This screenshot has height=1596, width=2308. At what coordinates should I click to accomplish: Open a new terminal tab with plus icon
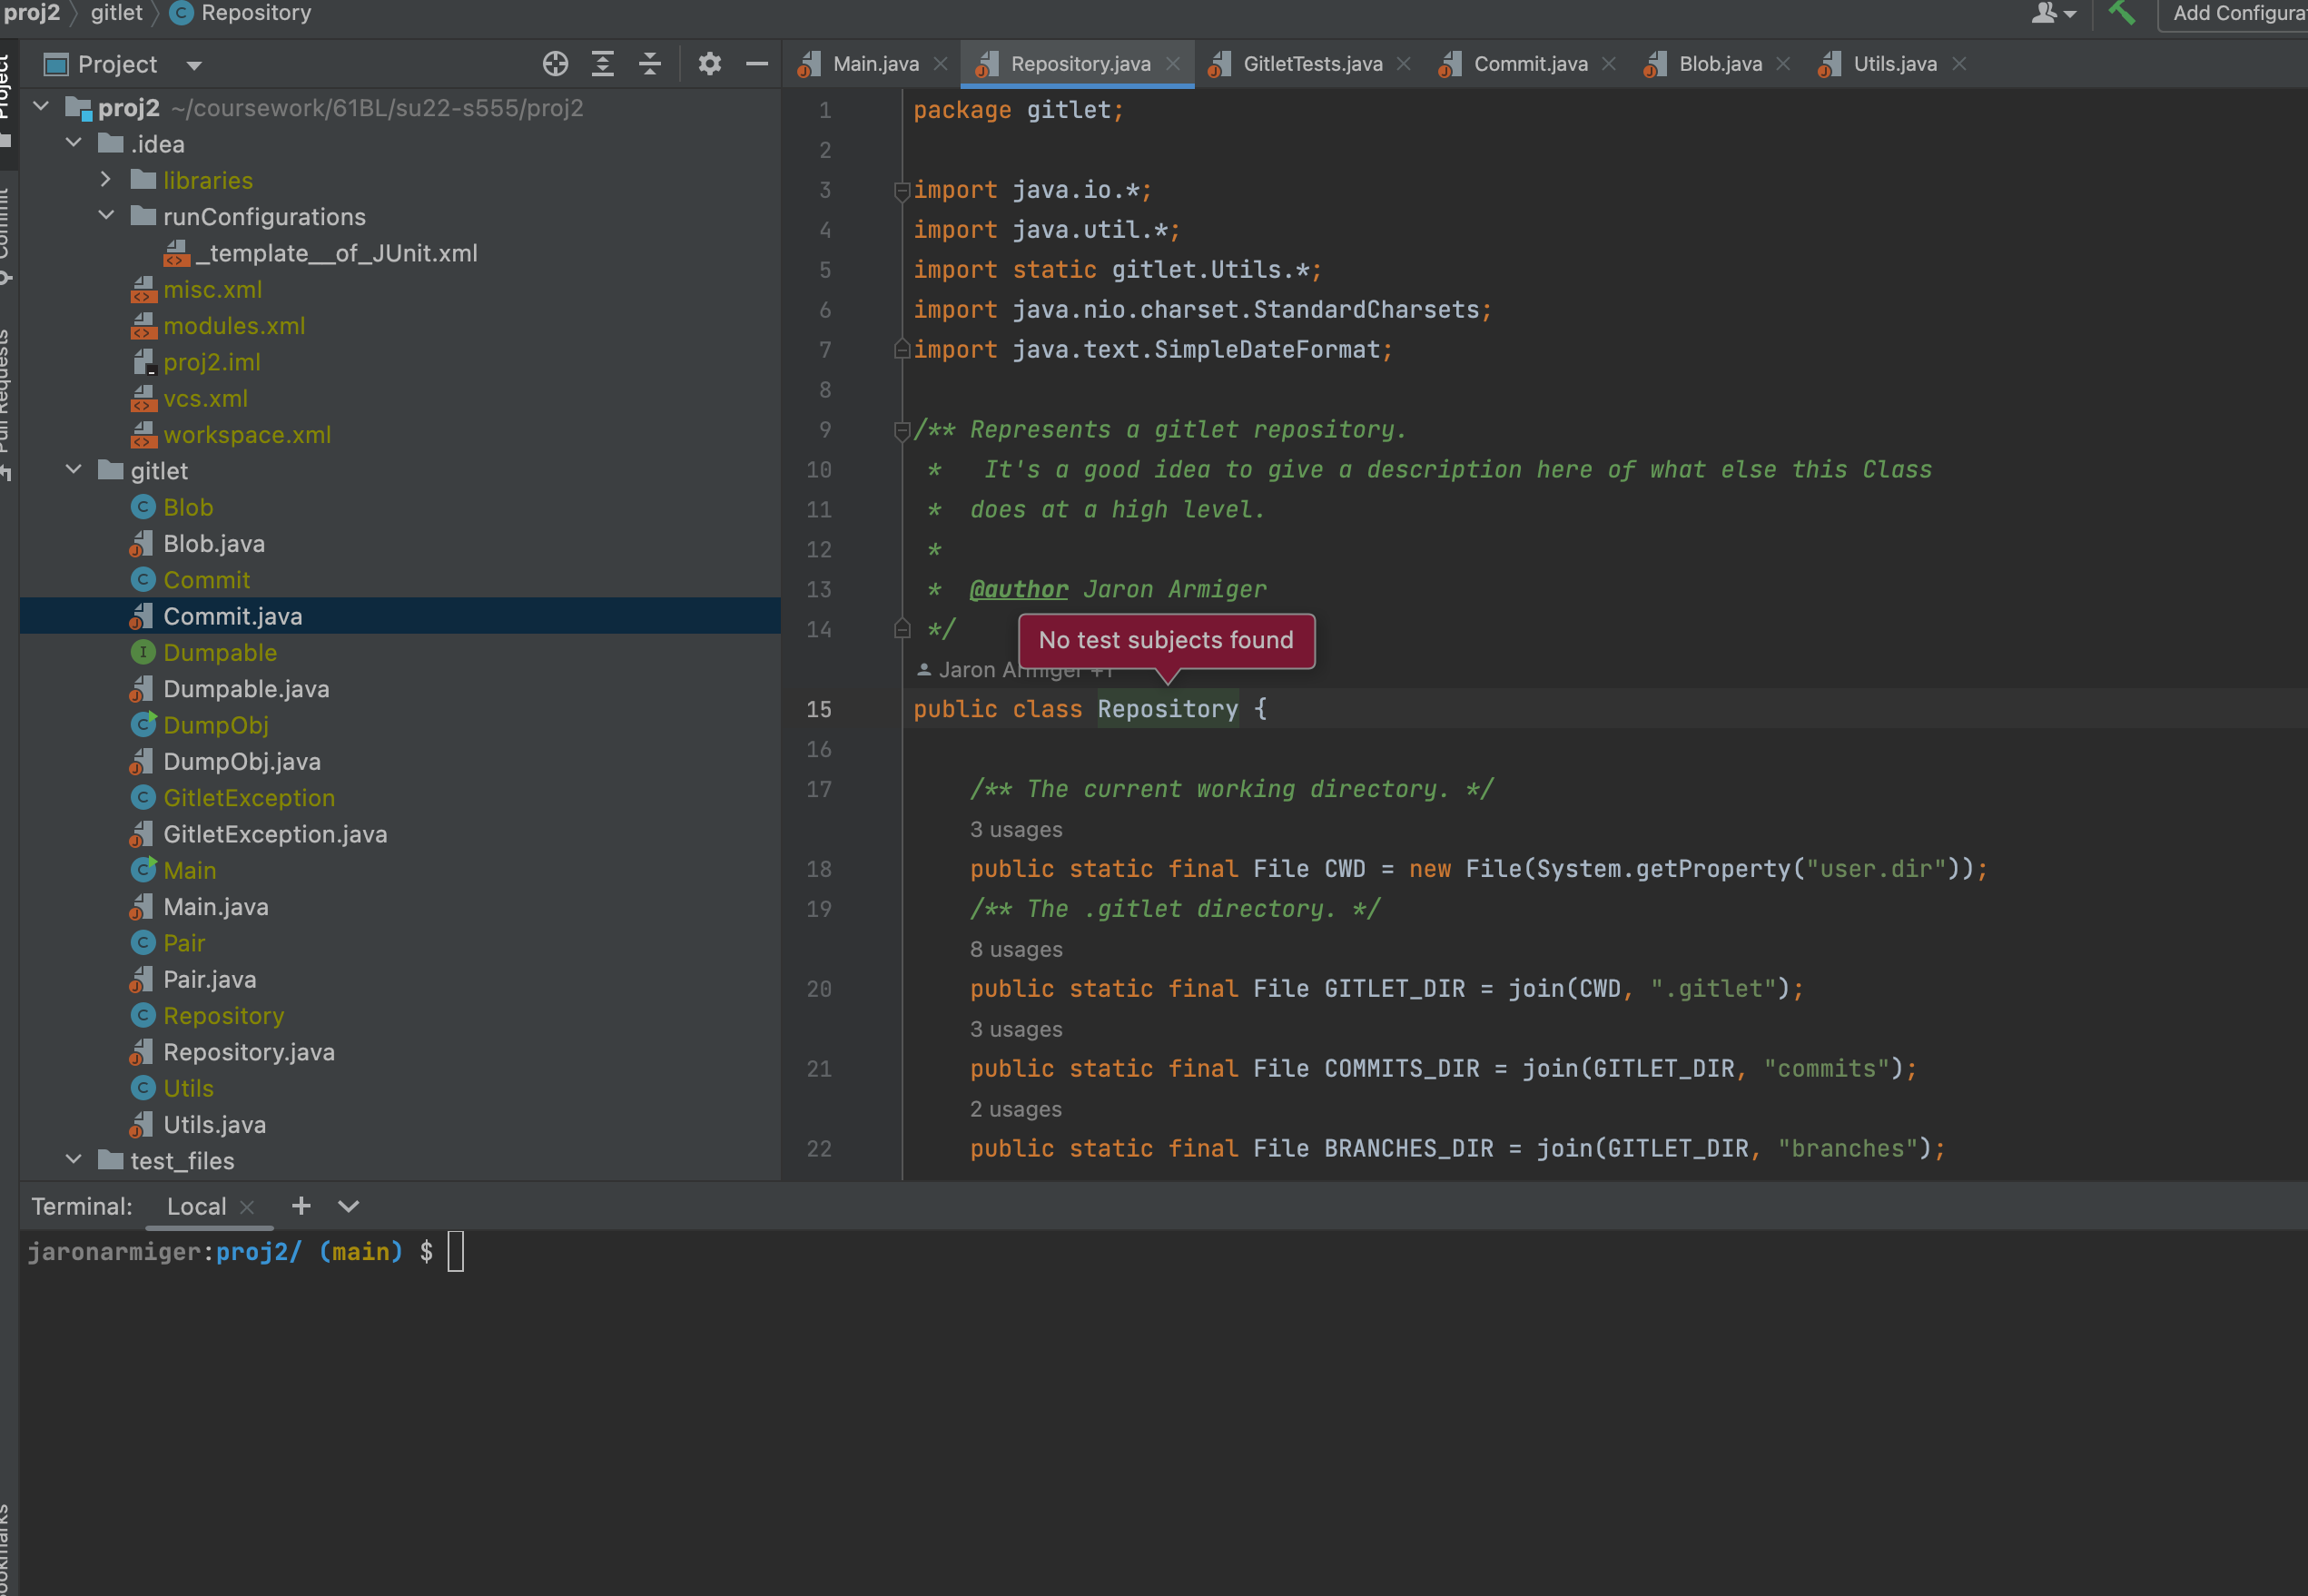point(300,1206)
